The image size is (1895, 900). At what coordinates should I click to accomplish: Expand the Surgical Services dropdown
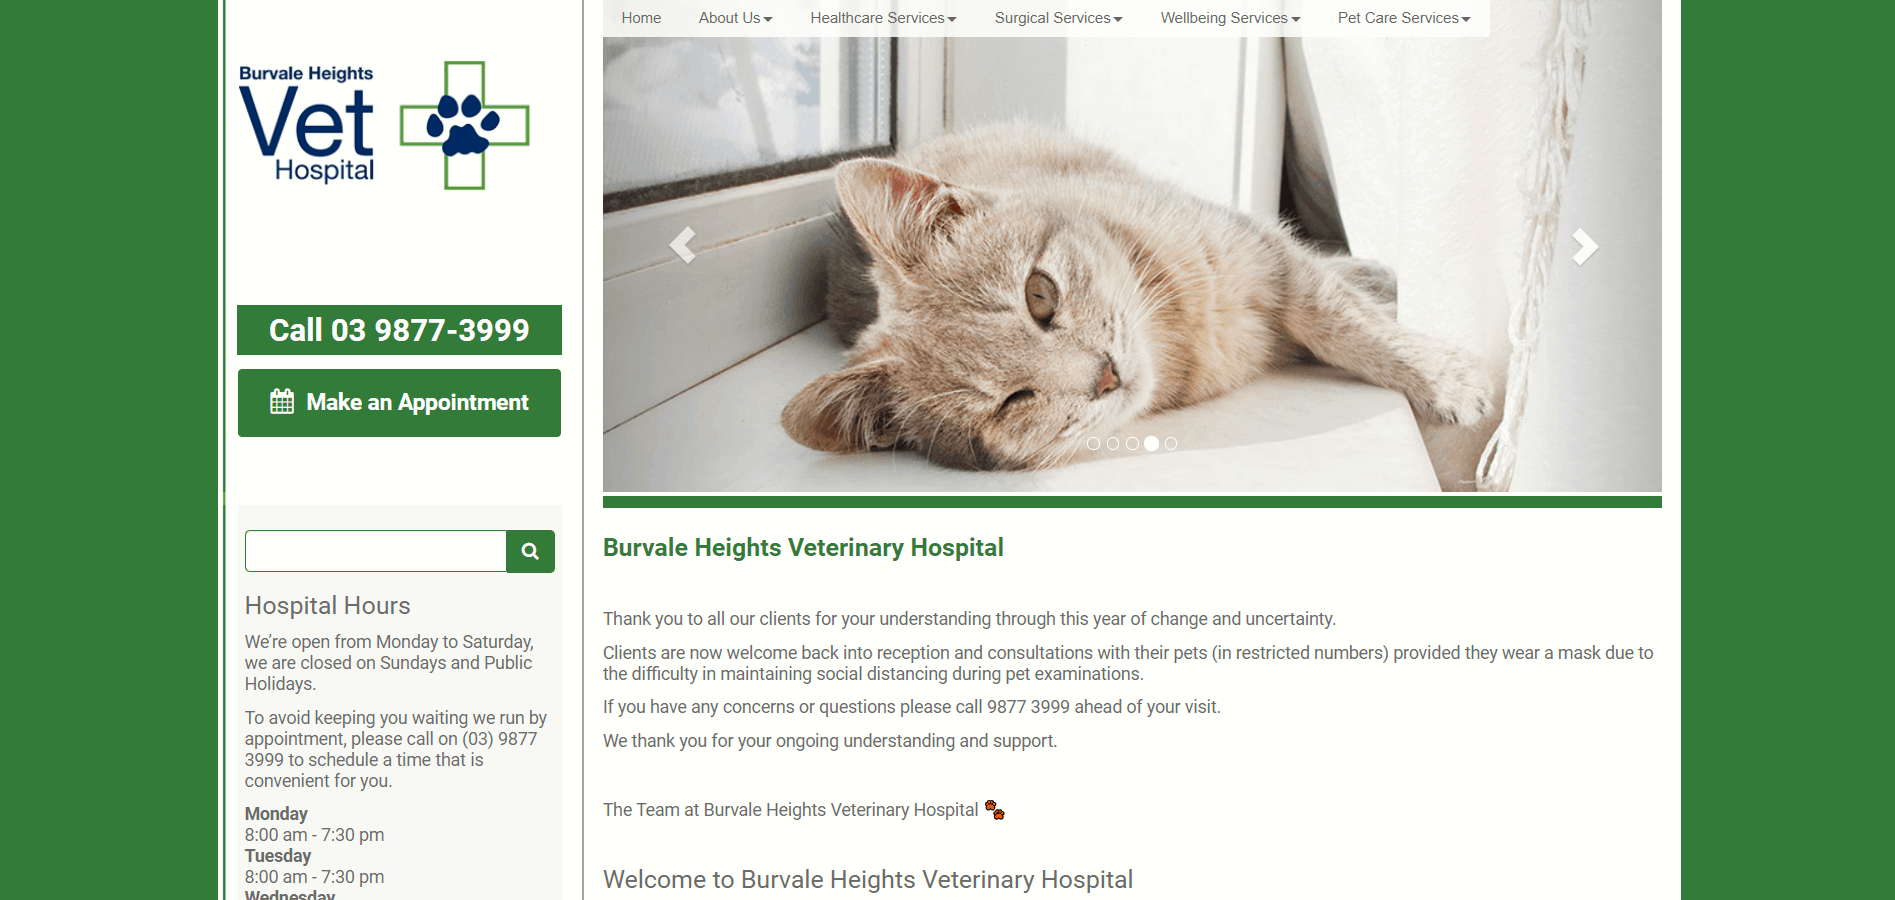[1058, 18]
